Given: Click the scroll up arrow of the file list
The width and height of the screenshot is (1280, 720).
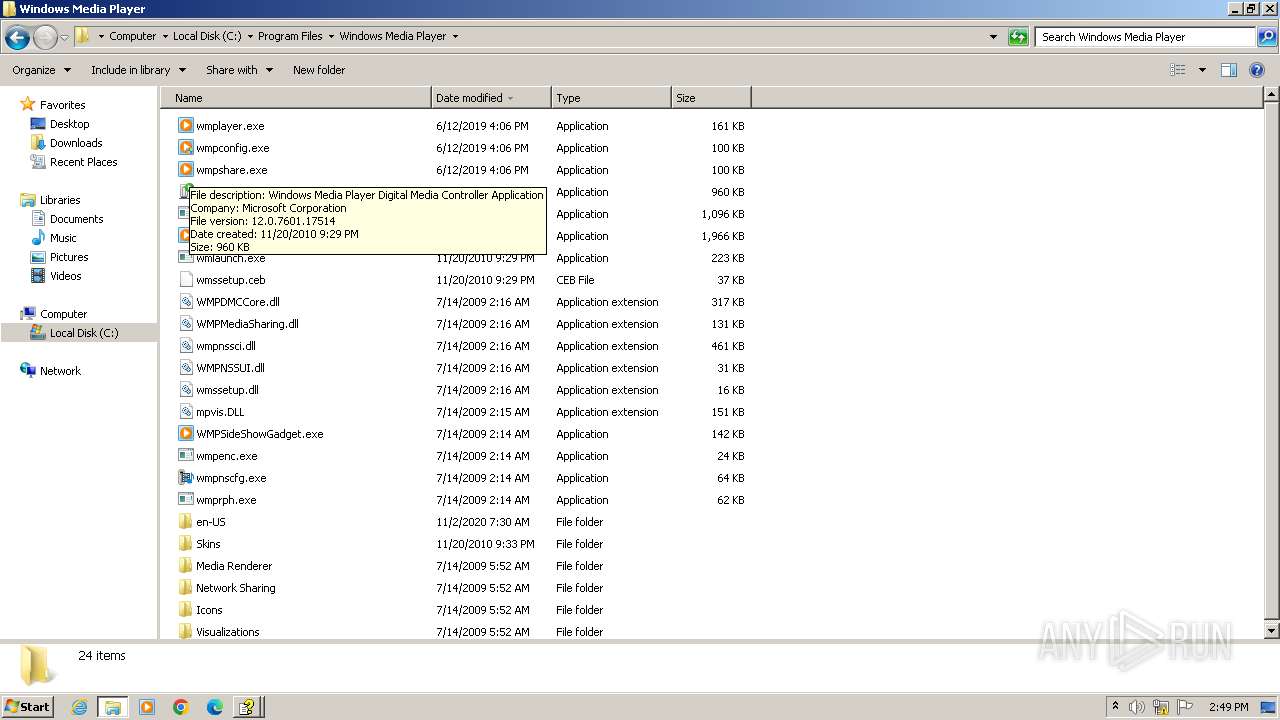Looking at the screenshot, I should coord(1272,95).
